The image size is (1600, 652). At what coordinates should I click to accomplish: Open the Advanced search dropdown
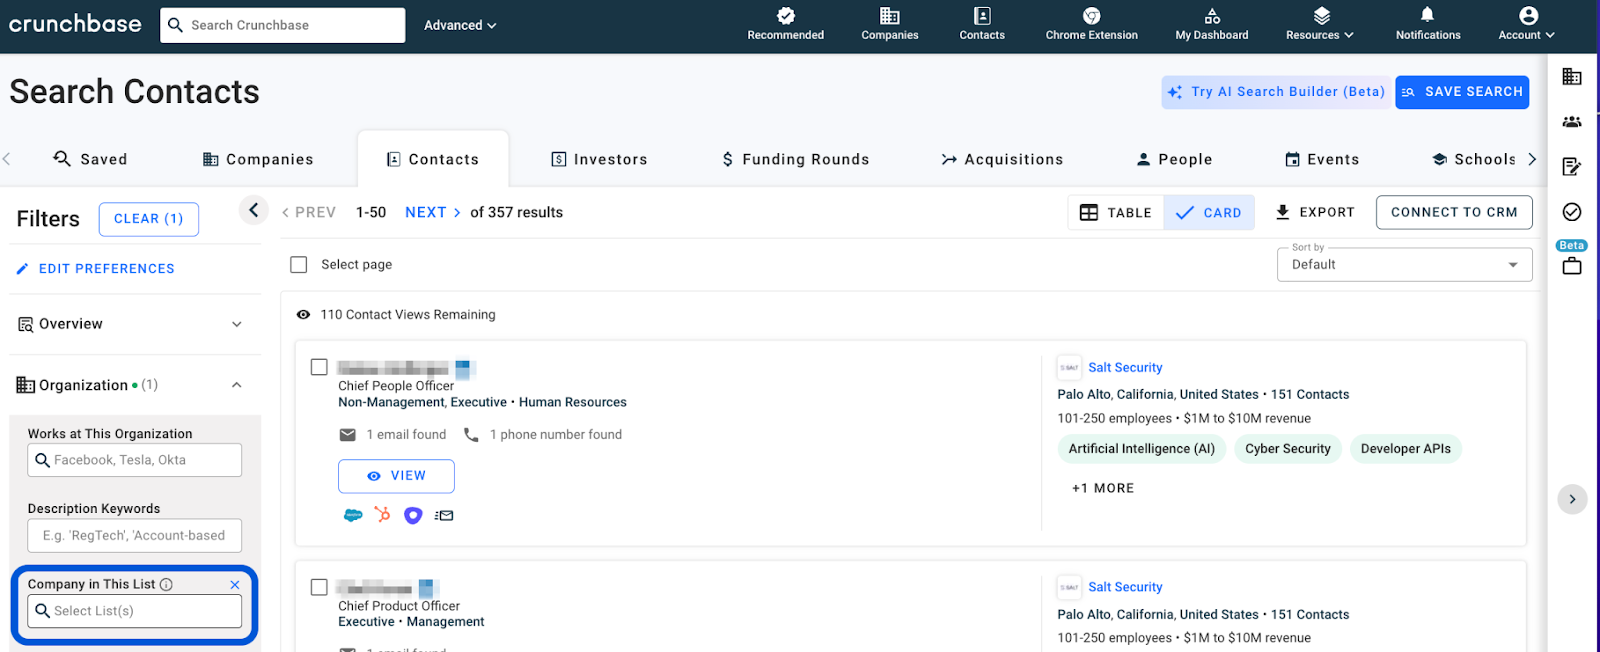(460, 25)
